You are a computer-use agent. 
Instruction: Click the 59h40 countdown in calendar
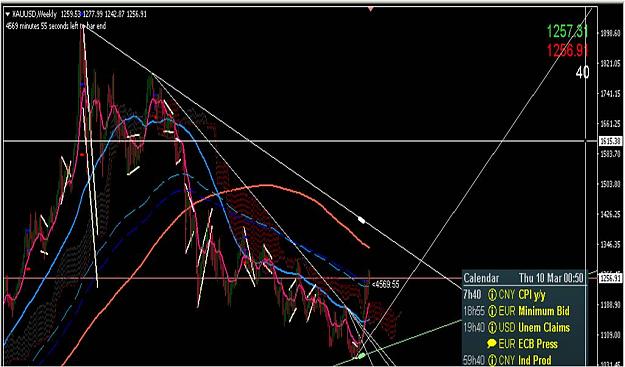[474, 360]
